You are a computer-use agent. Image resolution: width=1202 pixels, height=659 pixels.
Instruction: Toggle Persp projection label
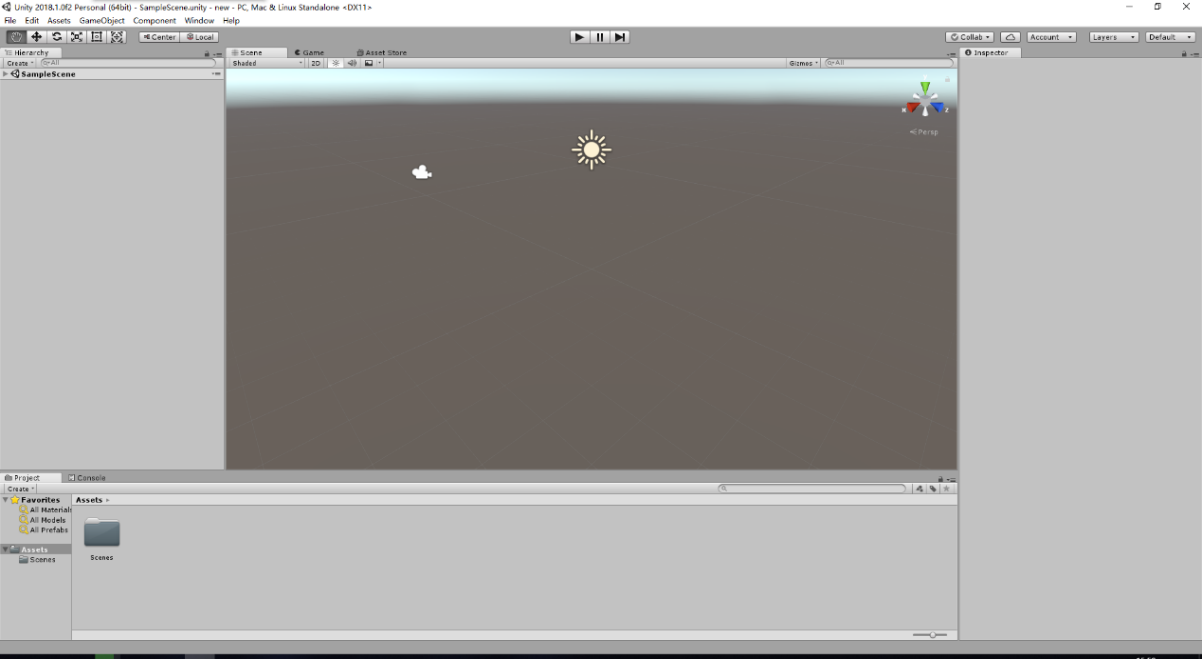924,132
